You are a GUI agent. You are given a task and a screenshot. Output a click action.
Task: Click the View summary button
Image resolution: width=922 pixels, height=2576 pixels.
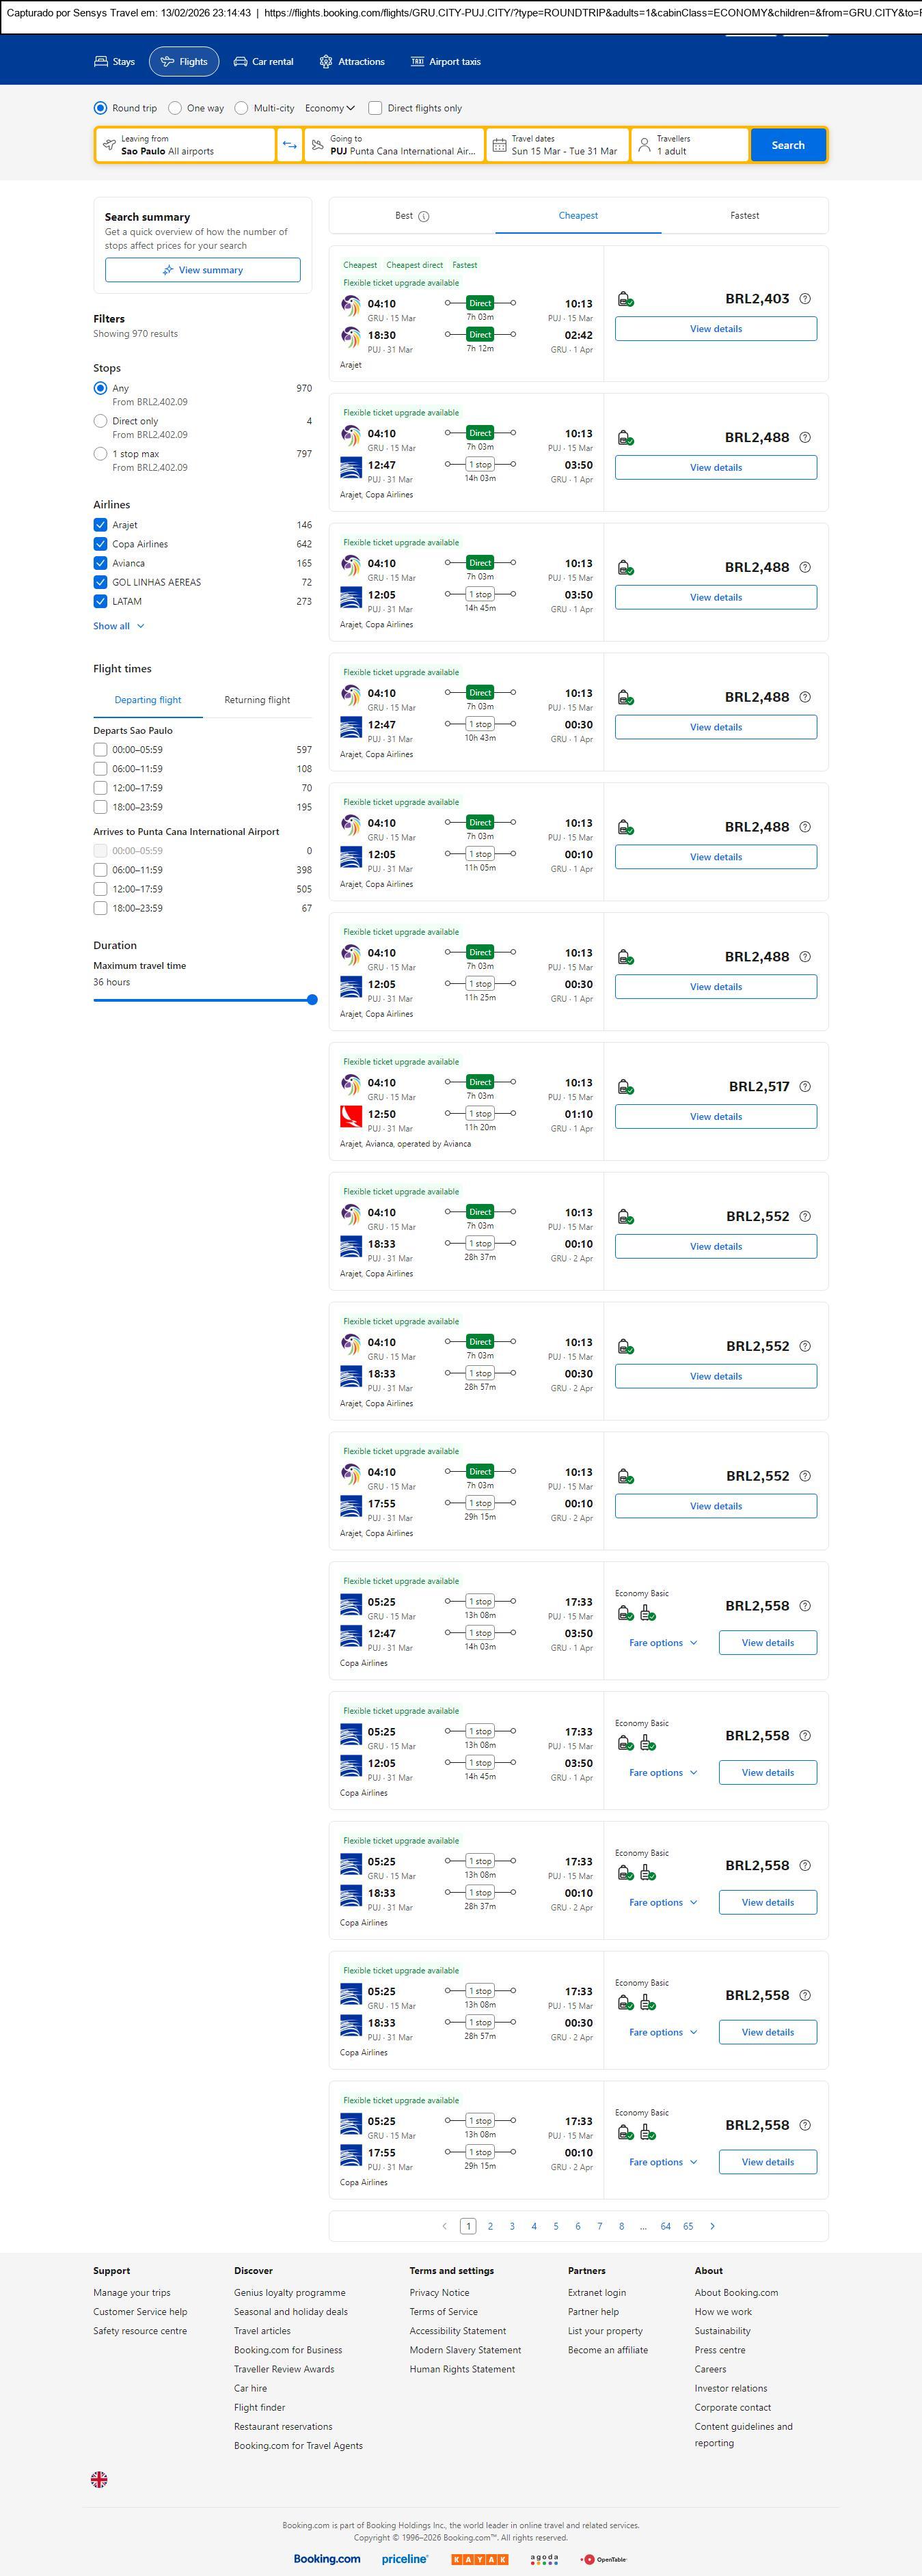pos(203,270)
